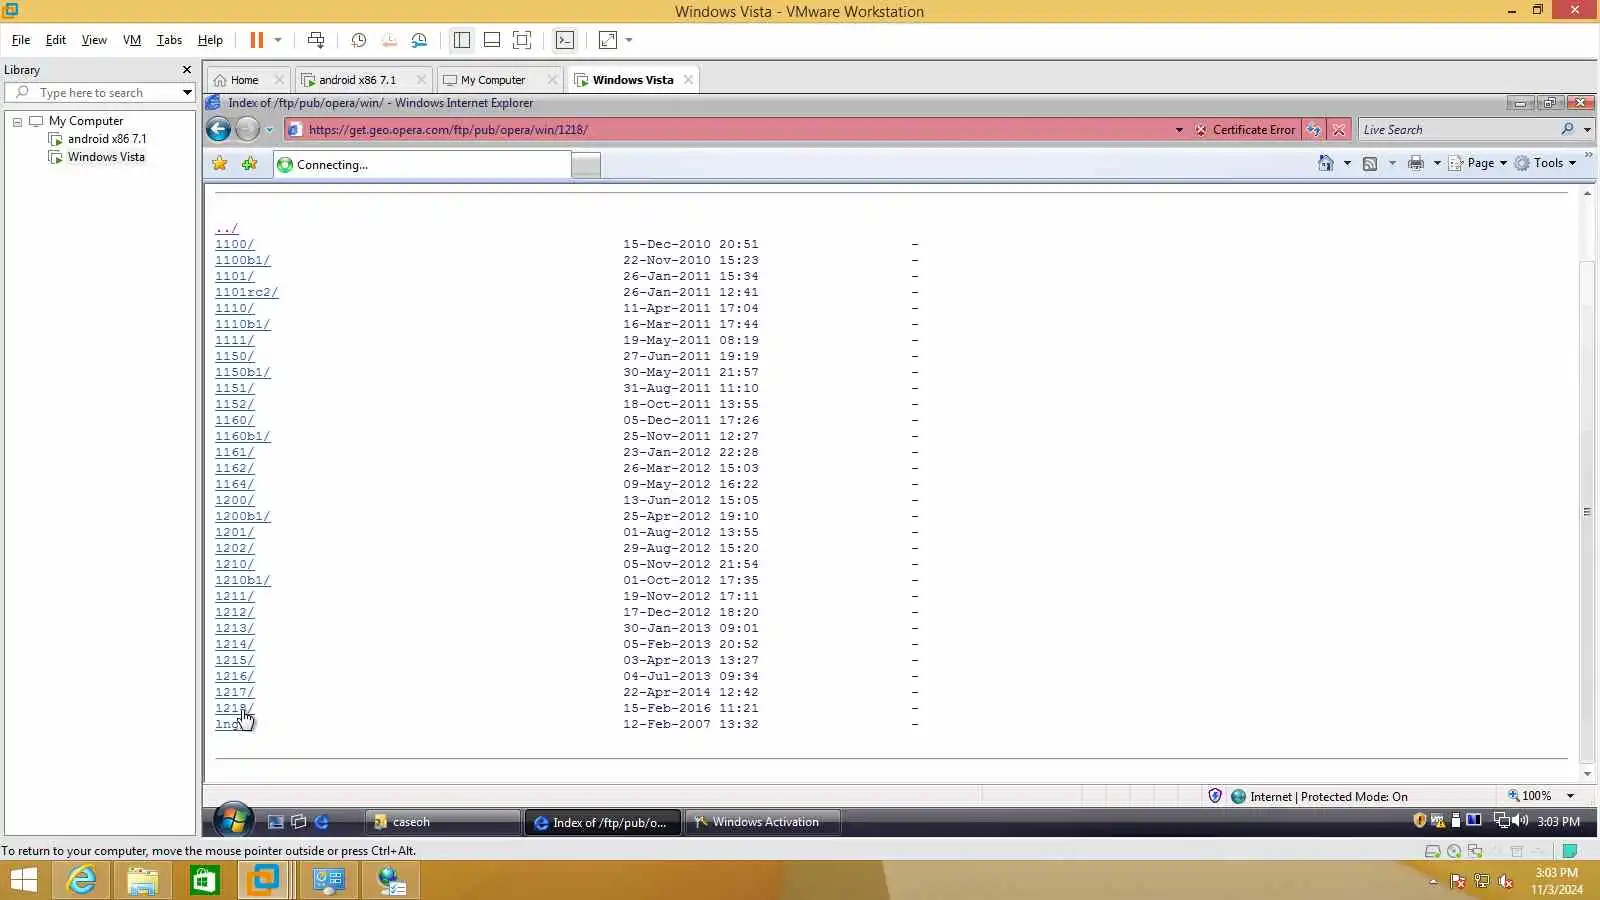The width and height of the screenshot is (1600, 900).
Task: Click the library search field
Action: point(98,93)
